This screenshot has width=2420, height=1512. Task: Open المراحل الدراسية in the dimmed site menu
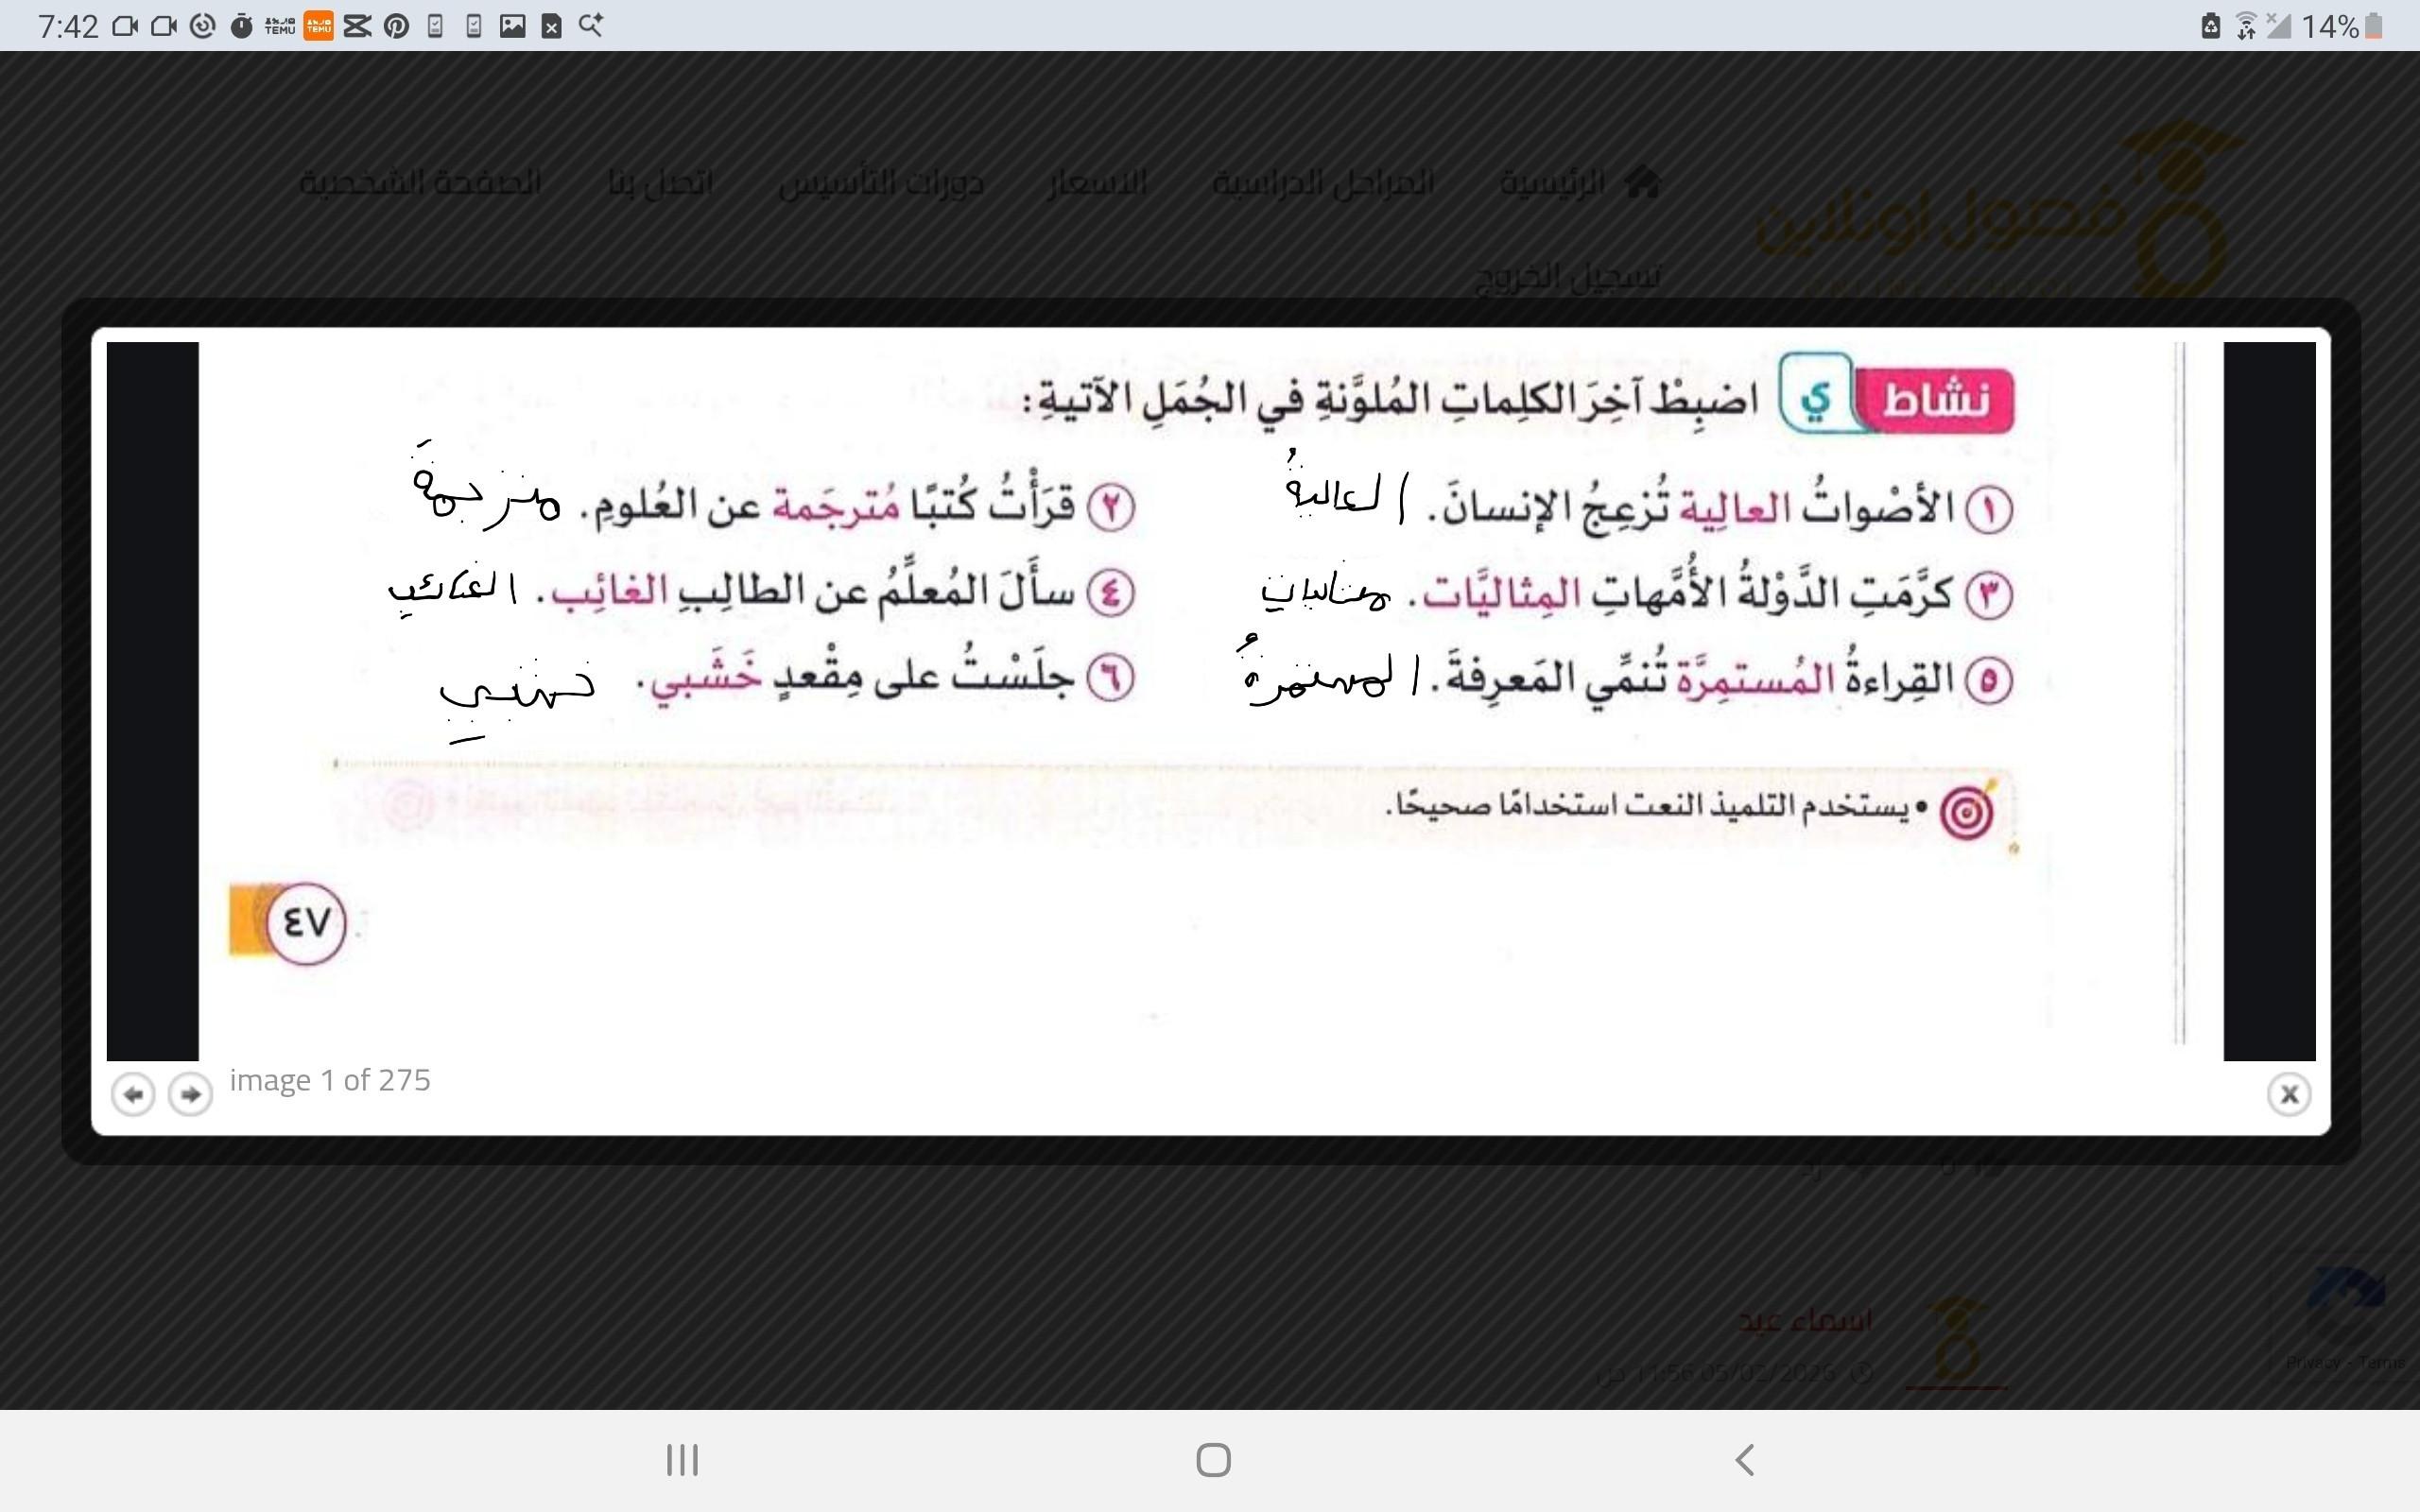coord(1323,183)
